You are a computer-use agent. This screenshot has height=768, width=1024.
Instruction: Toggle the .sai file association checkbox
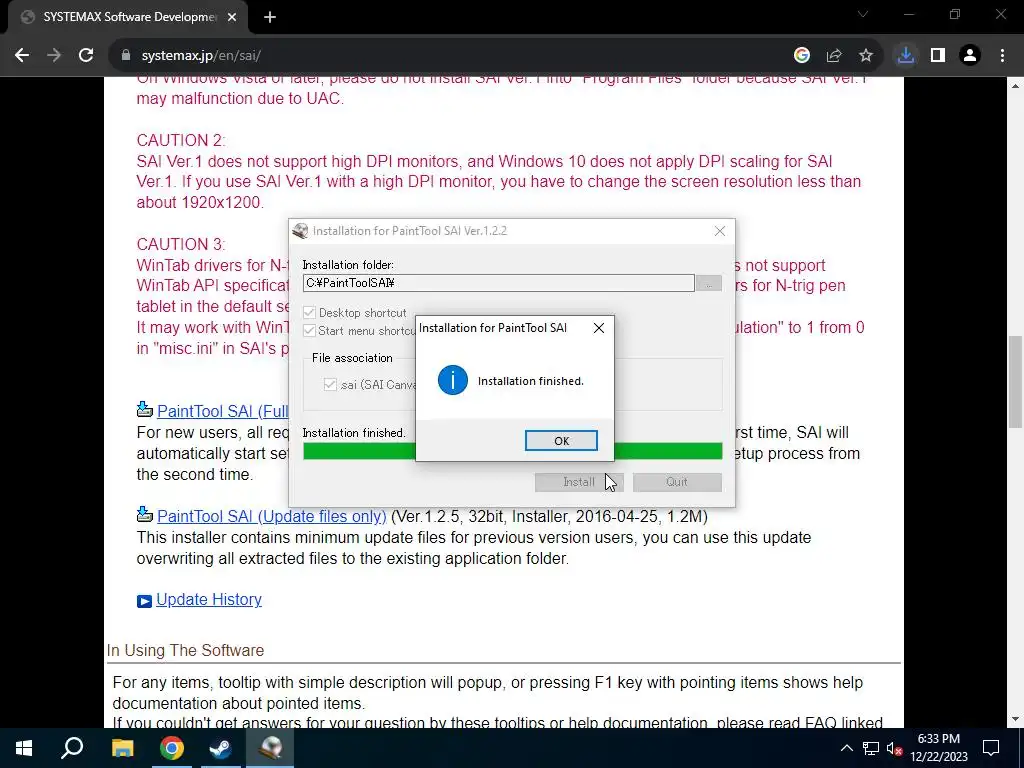tap(330, 385)
